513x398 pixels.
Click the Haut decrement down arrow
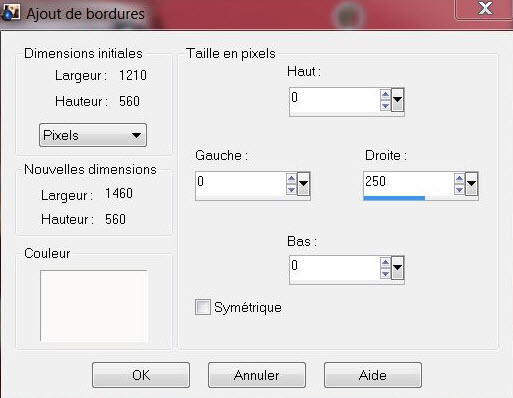pos(385,106)
